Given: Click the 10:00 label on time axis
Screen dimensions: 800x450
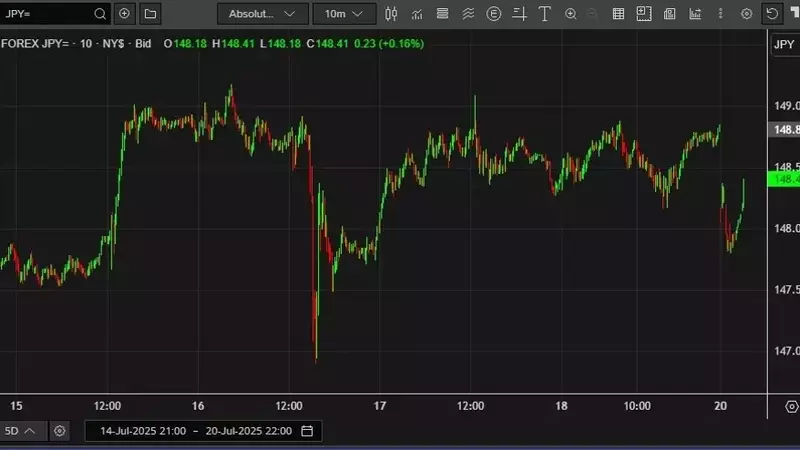Looking at the screenshot, I should click(637, 406).
